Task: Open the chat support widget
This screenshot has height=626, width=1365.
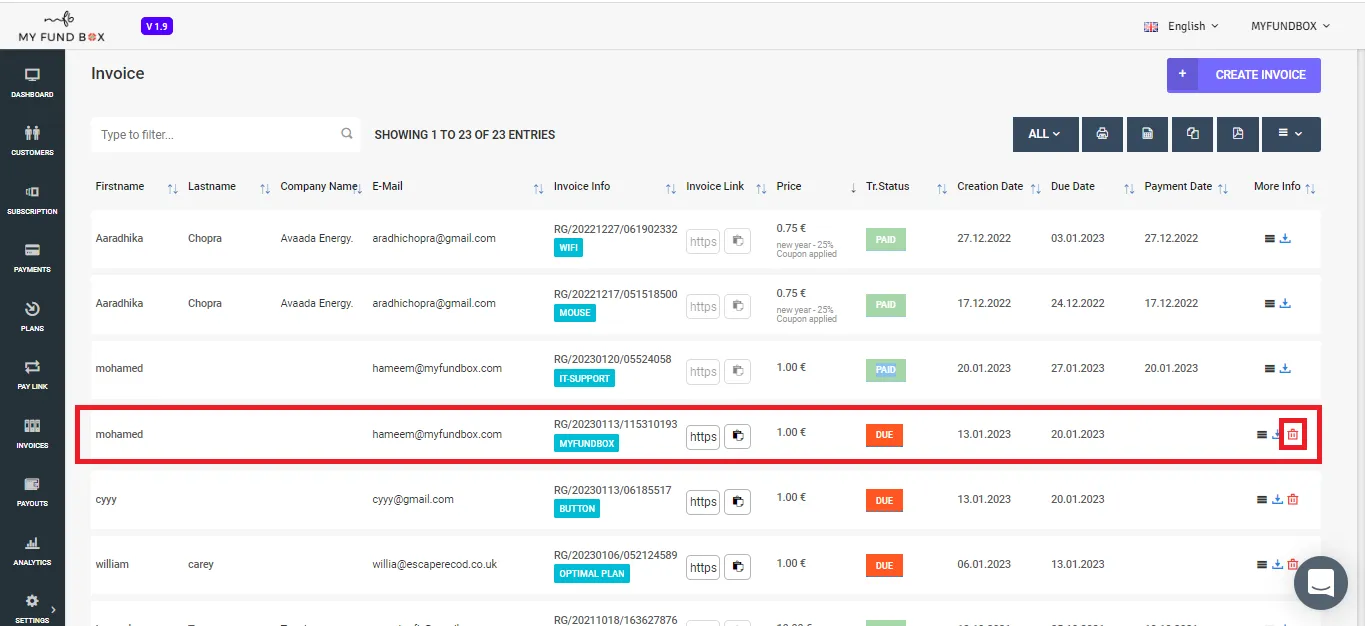Action: (1321, 583)
